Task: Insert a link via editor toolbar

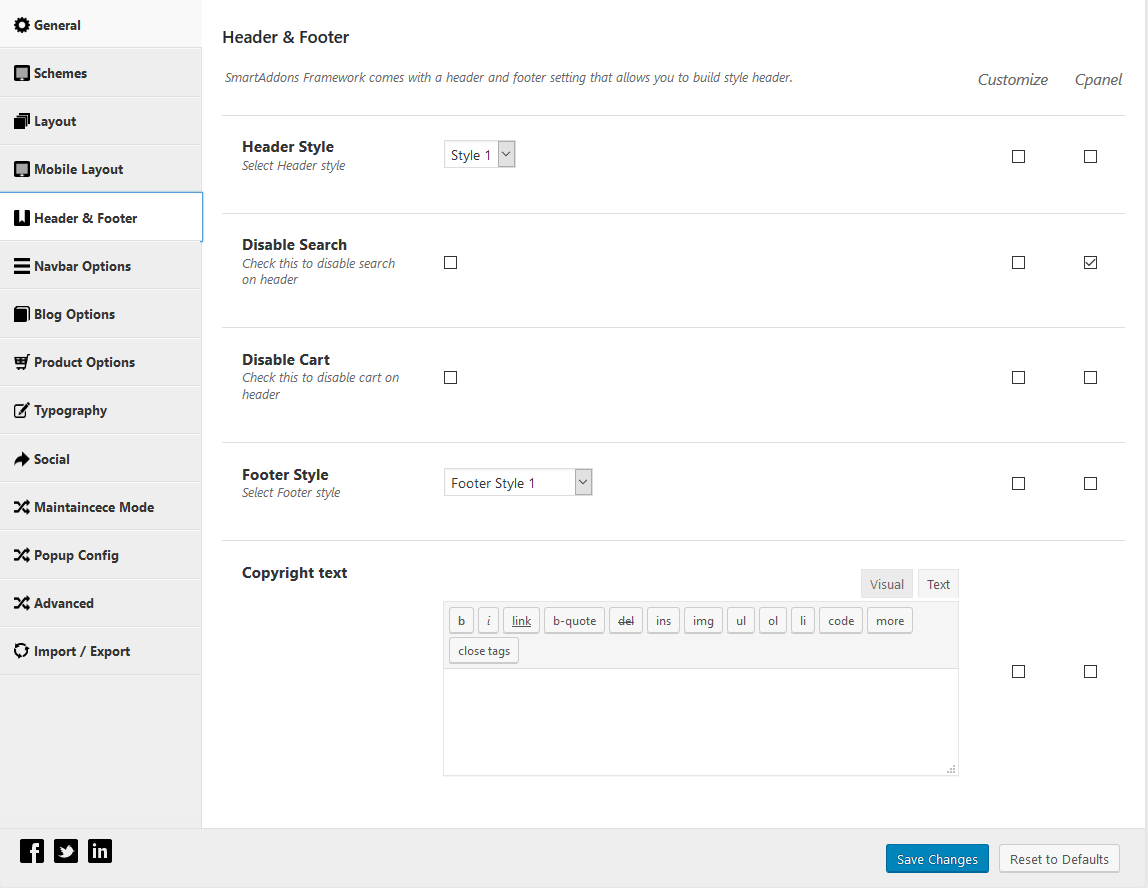Action: point(521,621)
